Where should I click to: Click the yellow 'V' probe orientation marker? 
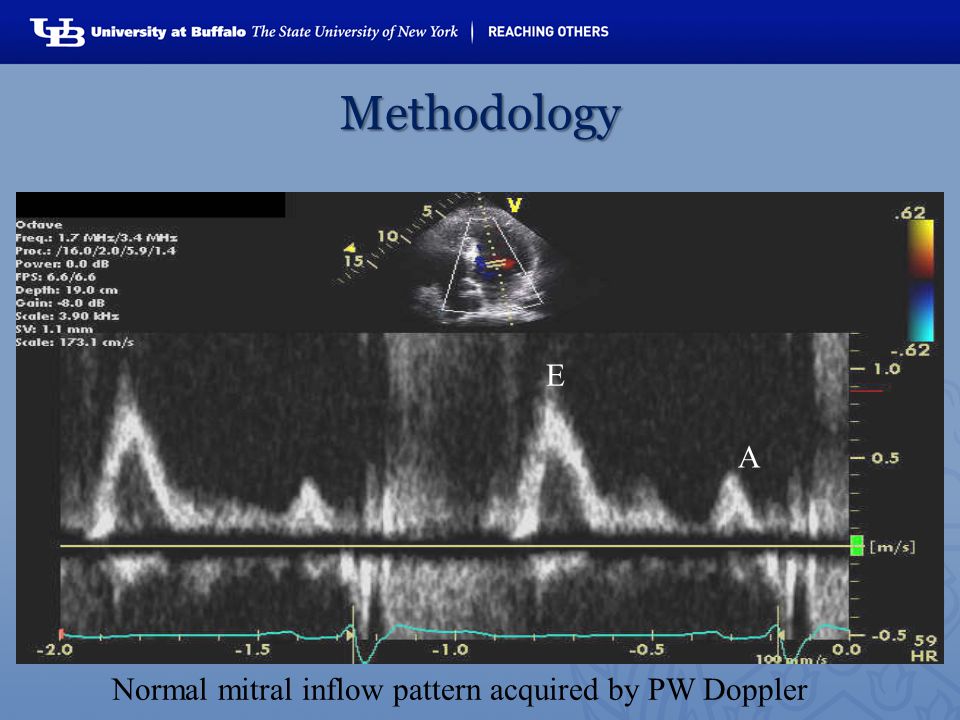click(514, 205)
